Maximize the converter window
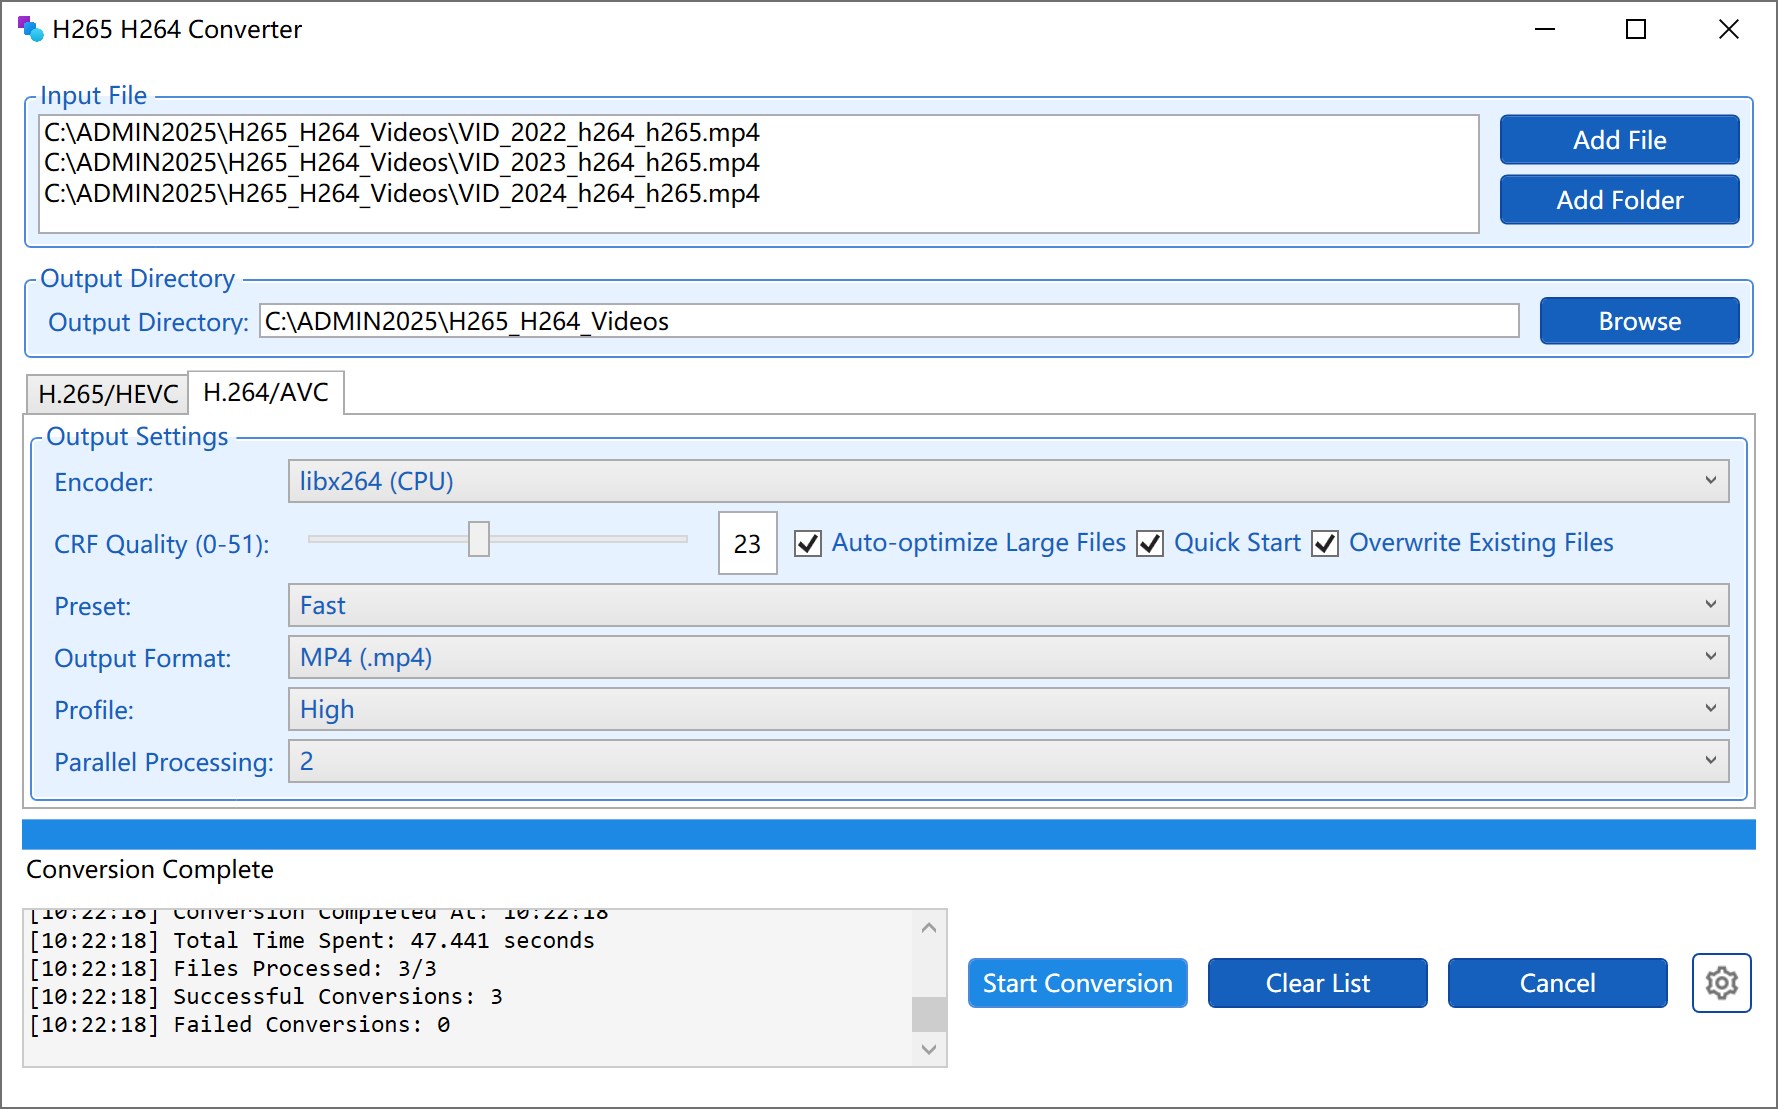 1636,29
